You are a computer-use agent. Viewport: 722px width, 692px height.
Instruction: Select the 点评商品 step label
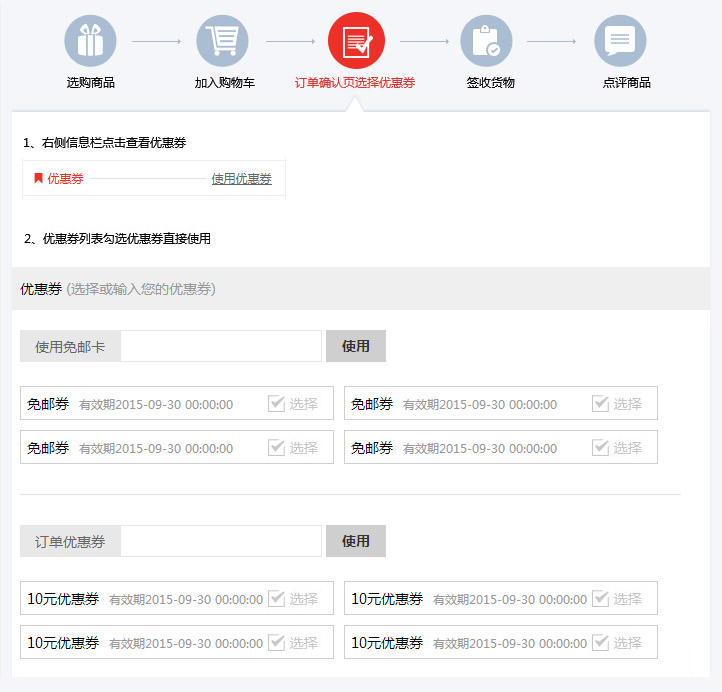pyautogui.click(x=627, y=83)
